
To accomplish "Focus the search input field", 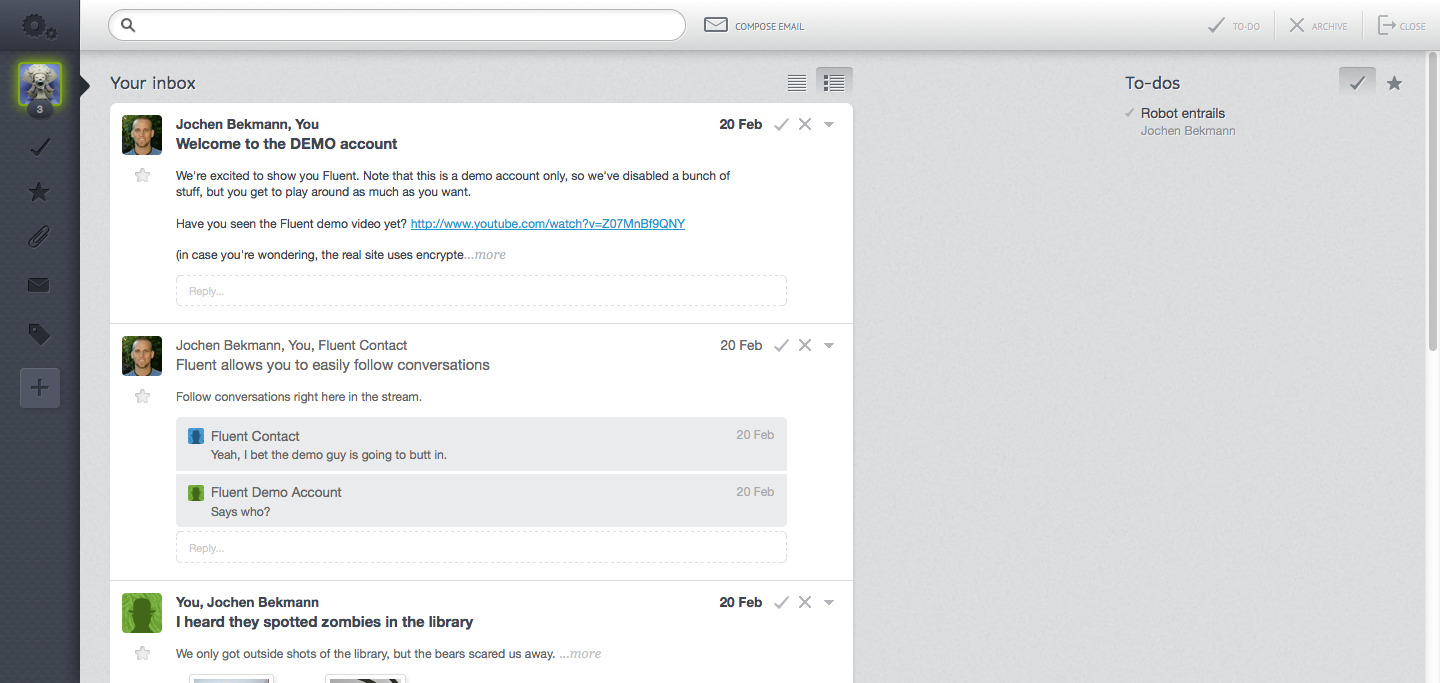I will pos(397,25).
